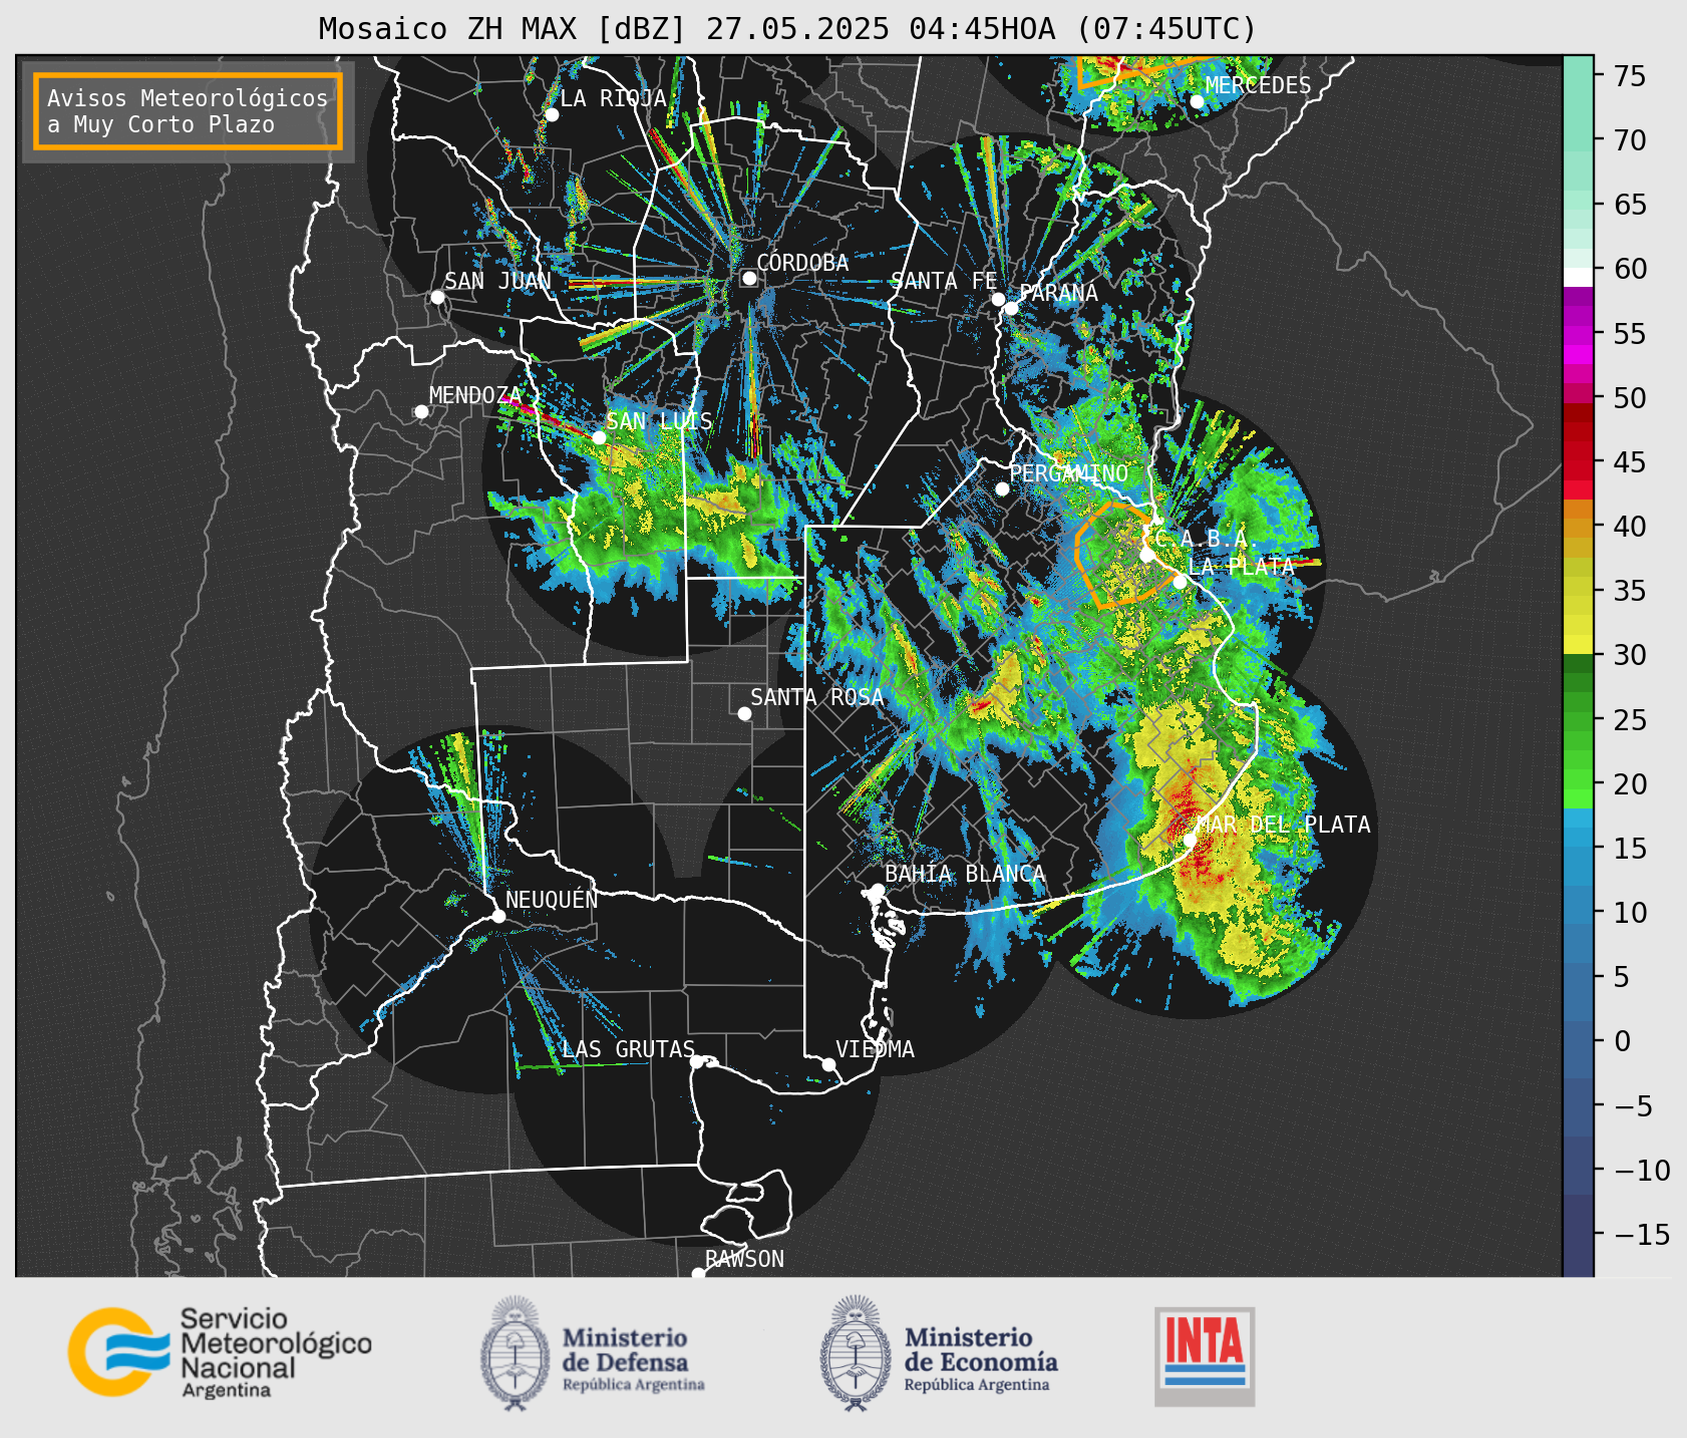
Task: Click the 60 dBZ white band on scale
Action: pyautogui.click(x=1578, y=276)
